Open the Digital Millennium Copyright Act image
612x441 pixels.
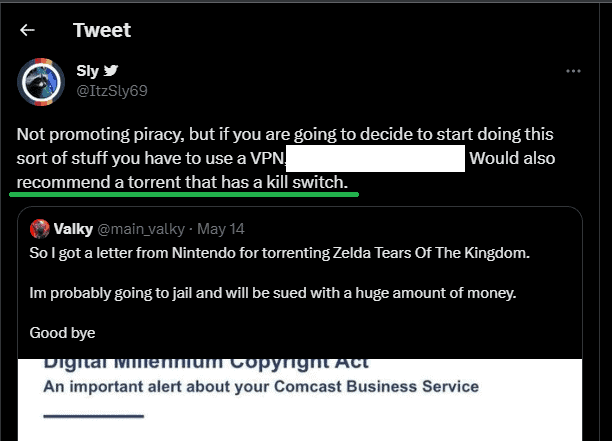pos(300,400)
